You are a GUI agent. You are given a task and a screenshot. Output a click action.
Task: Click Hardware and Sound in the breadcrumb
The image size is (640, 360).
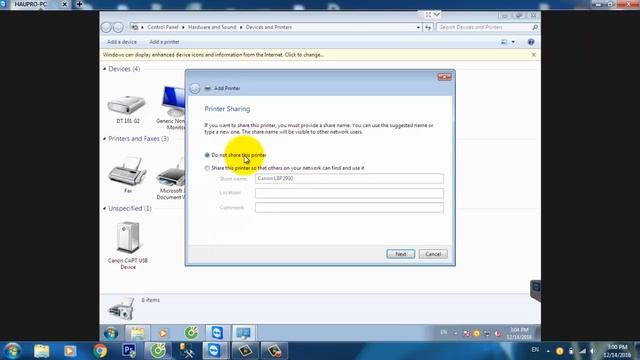[212, 27]
